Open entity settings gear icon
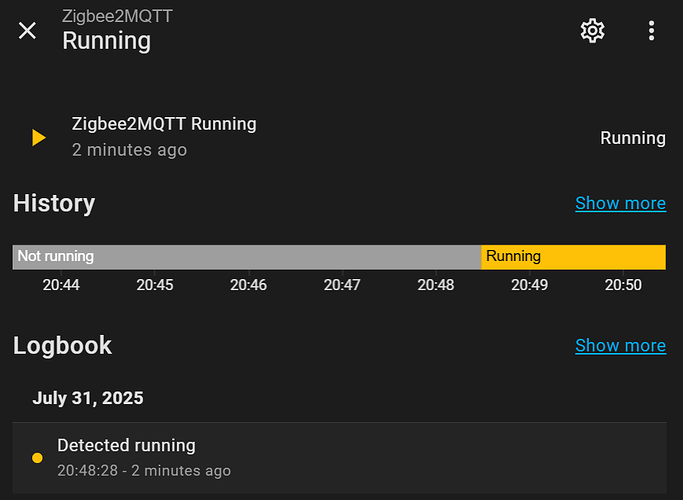The image size is (683, 500). pyautogui.click(x=593, y=31)
